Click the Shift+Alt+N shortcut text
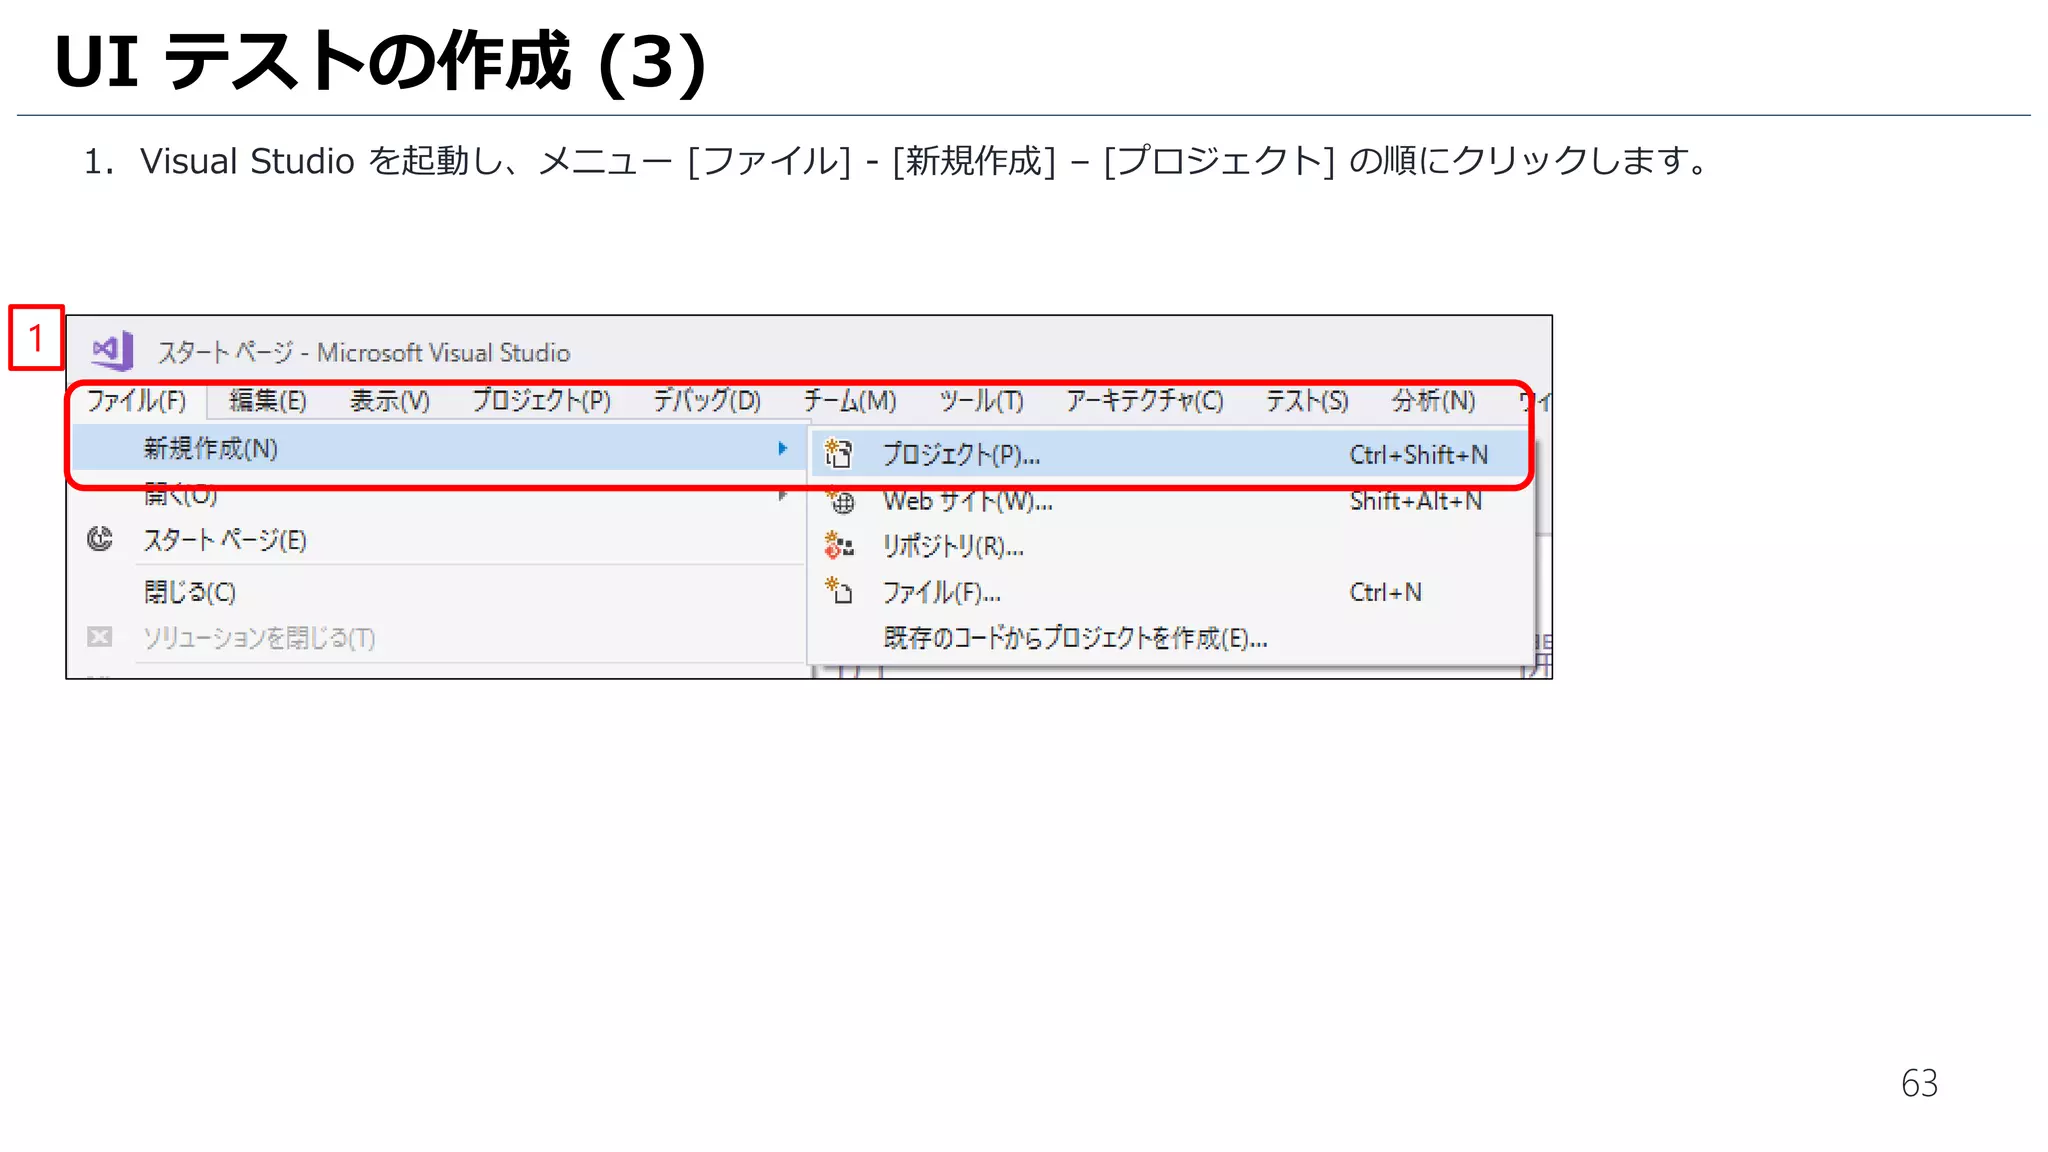Image resolution: width=2048 pixels, height=1152 pixels. tap(1416, 501)
